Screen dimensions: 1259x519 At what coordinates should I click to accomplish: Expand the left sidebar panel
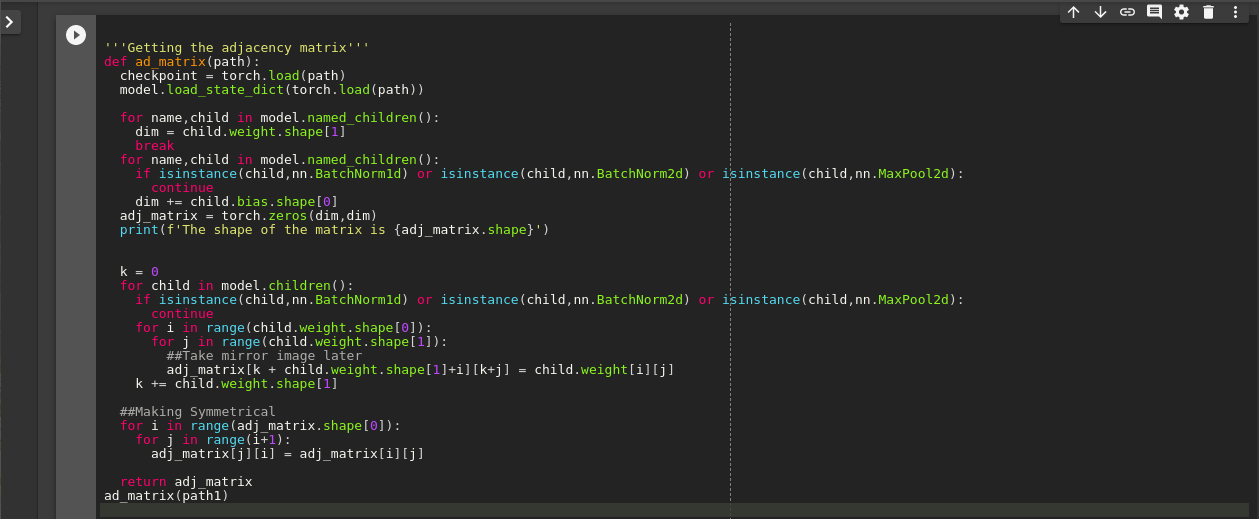[10, 21]
